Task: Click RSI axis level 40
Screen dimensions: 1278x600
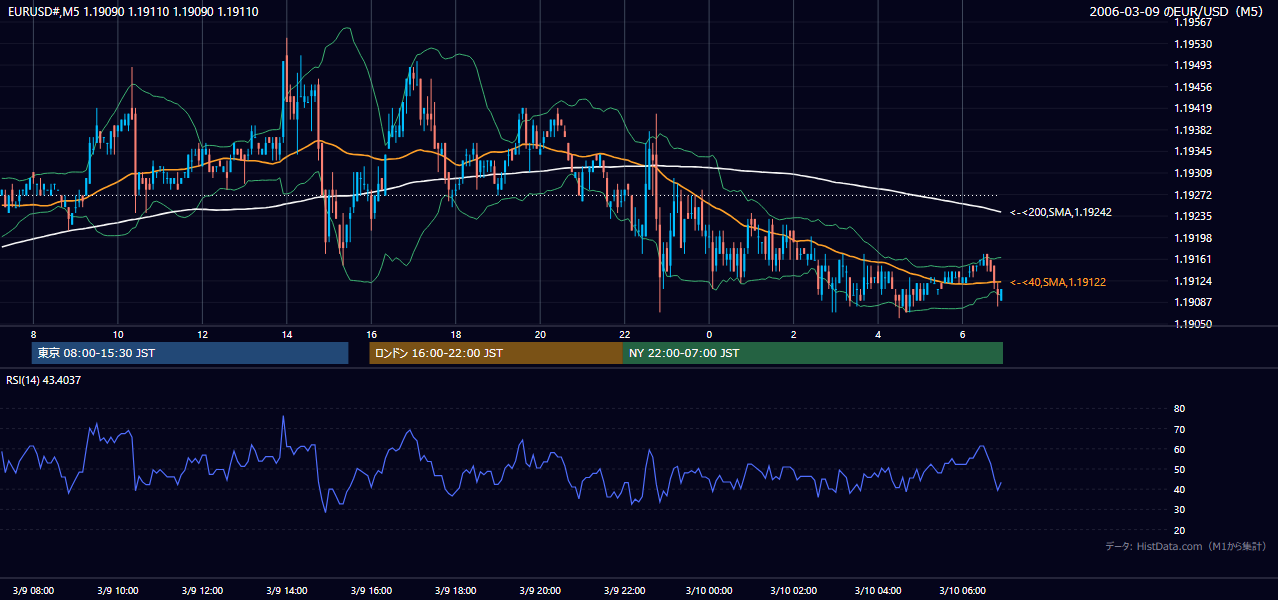Action: coord(1179,489)
